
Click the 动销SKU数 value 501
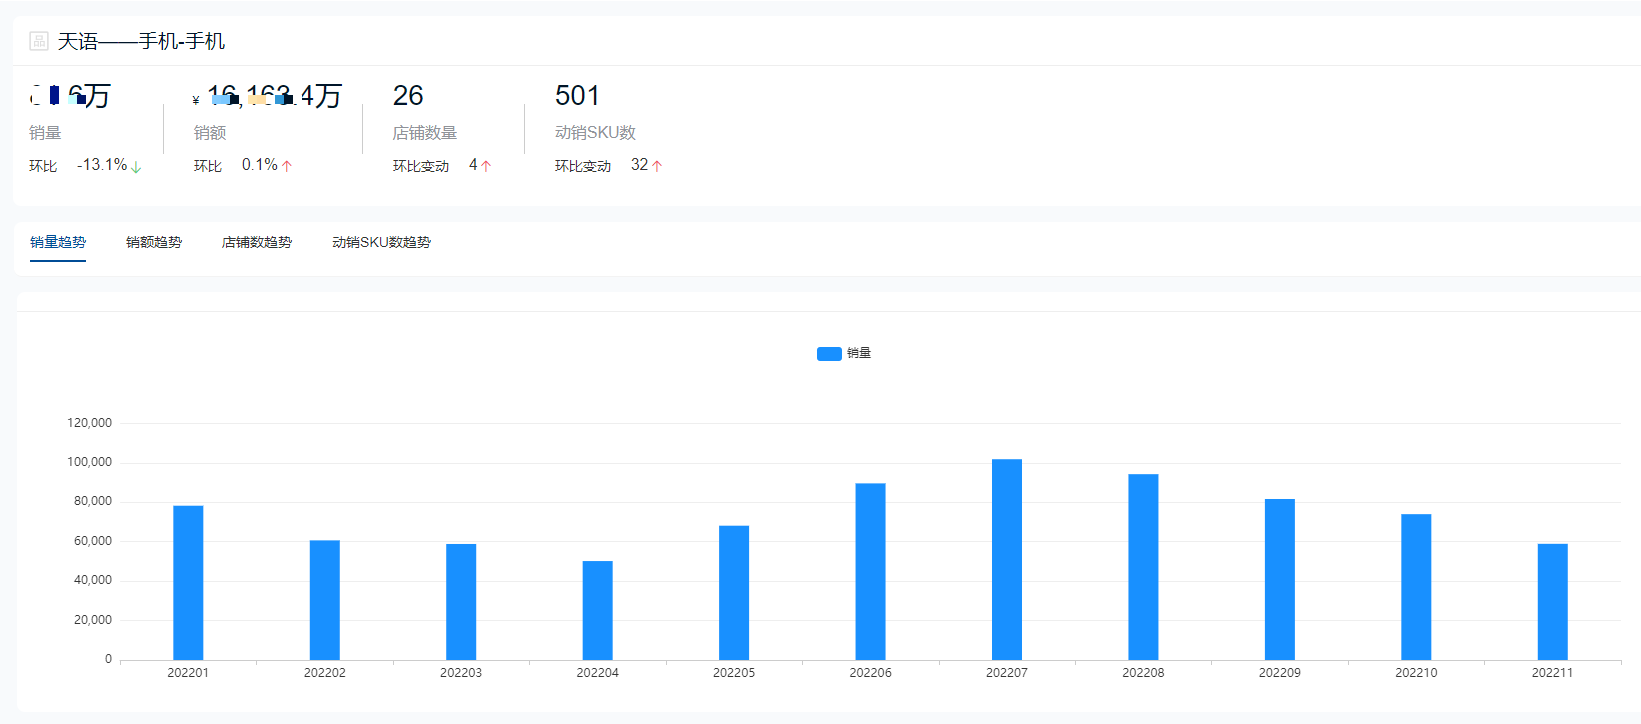click(x=577, y=95)
